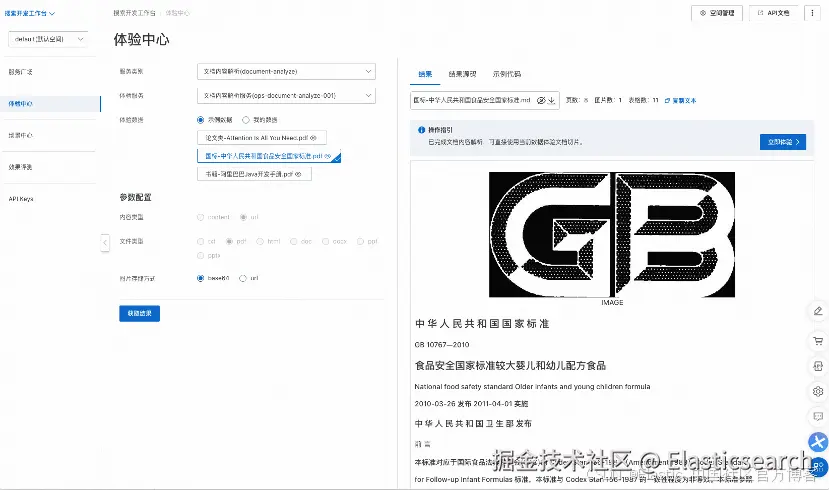Open the settings gear floating icon
Screen dimensions: 830x490
coord(818,392)
